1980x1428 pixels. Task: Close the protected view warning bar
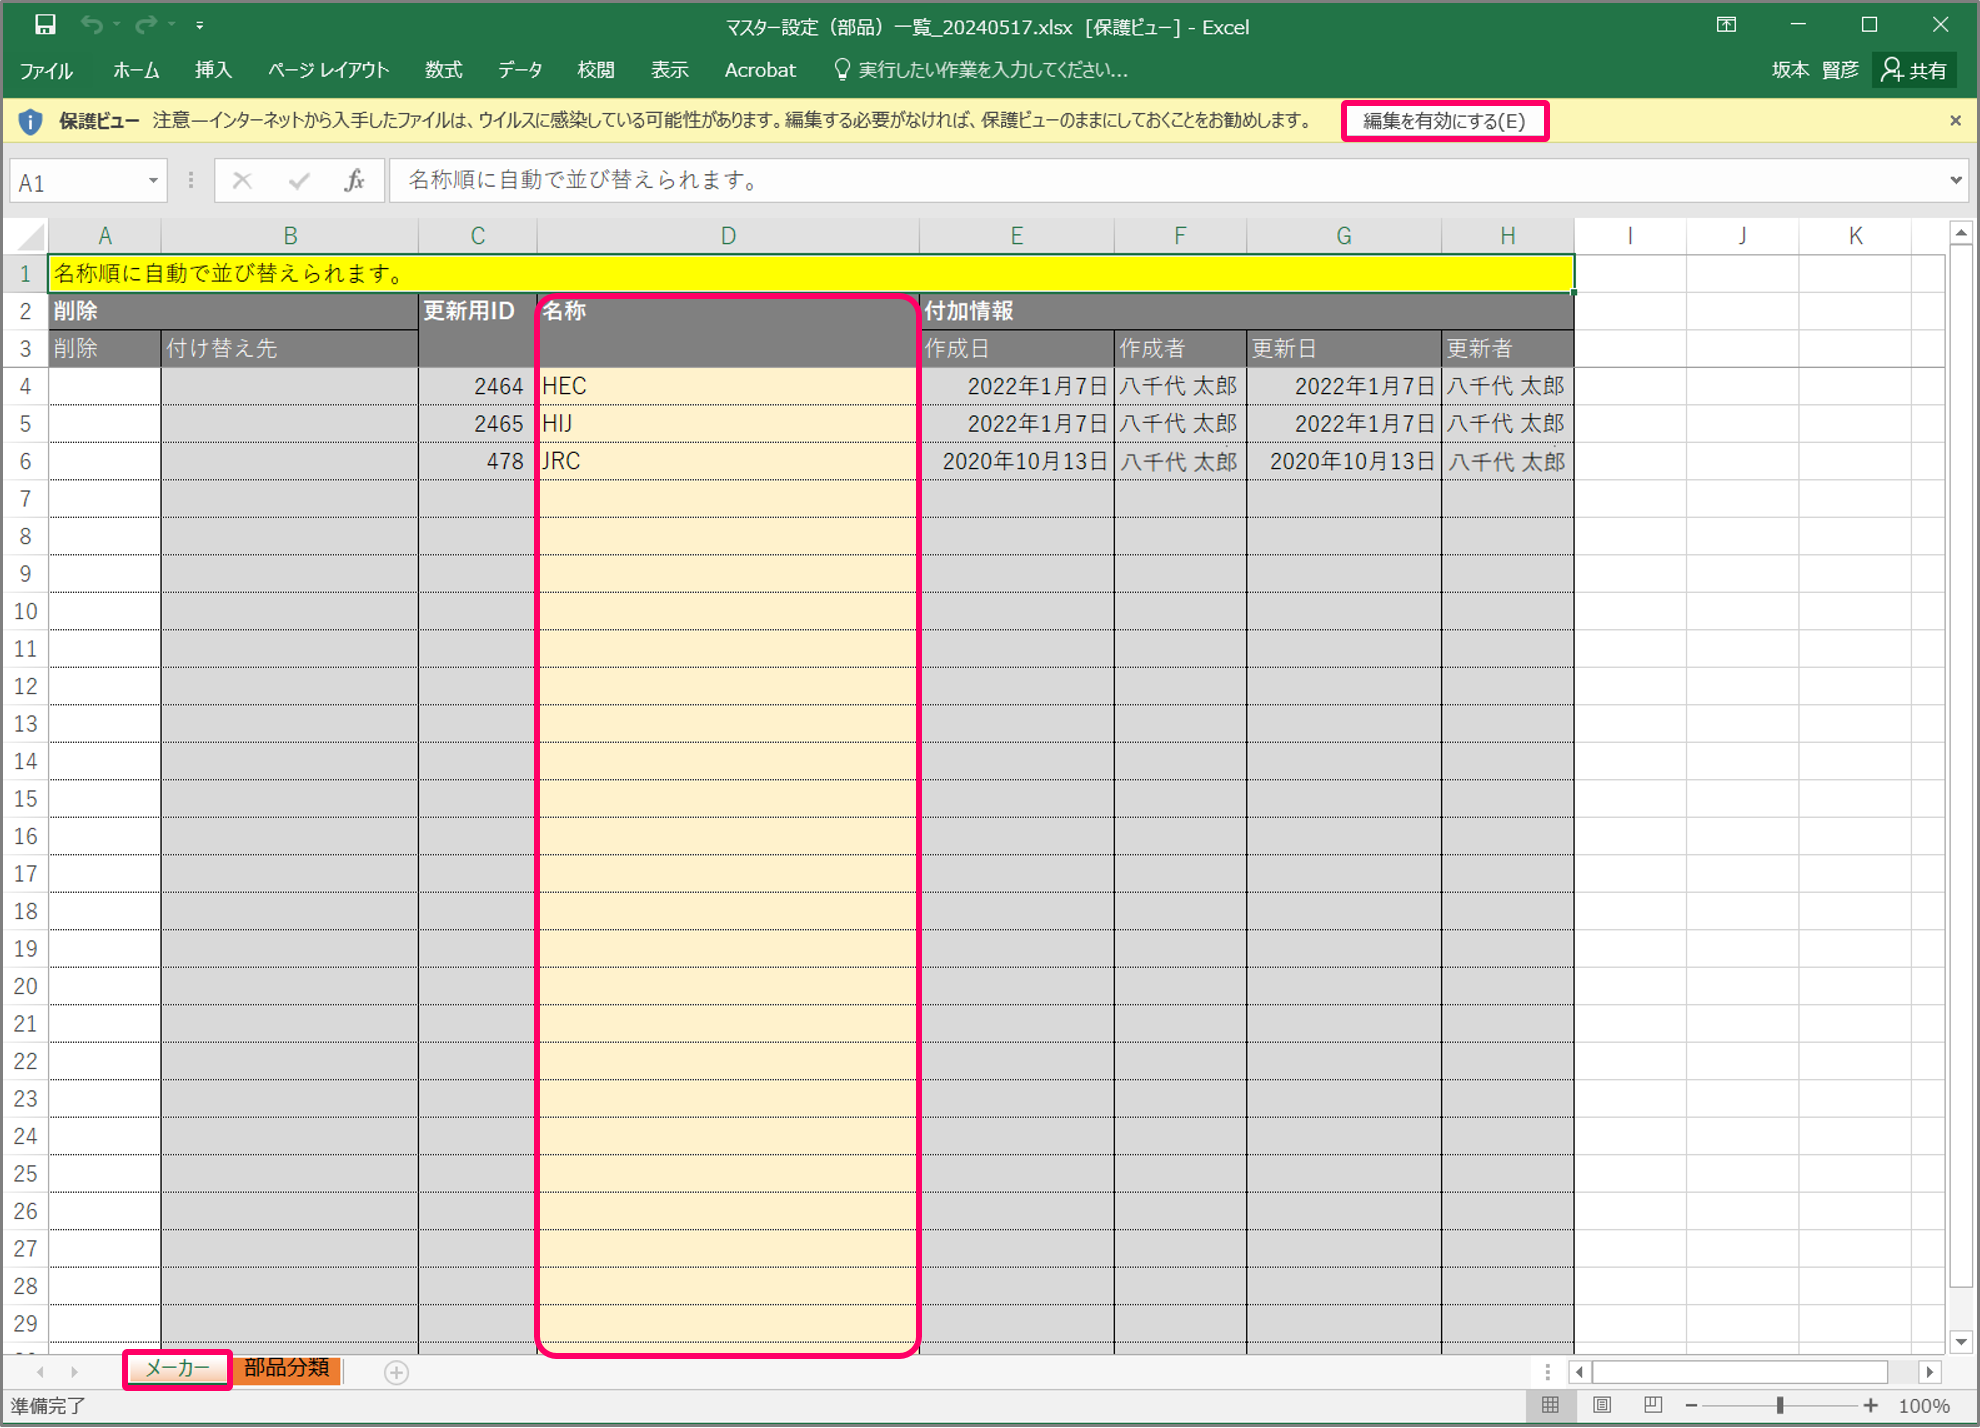pyautogui.click(x=1955, y=121)
